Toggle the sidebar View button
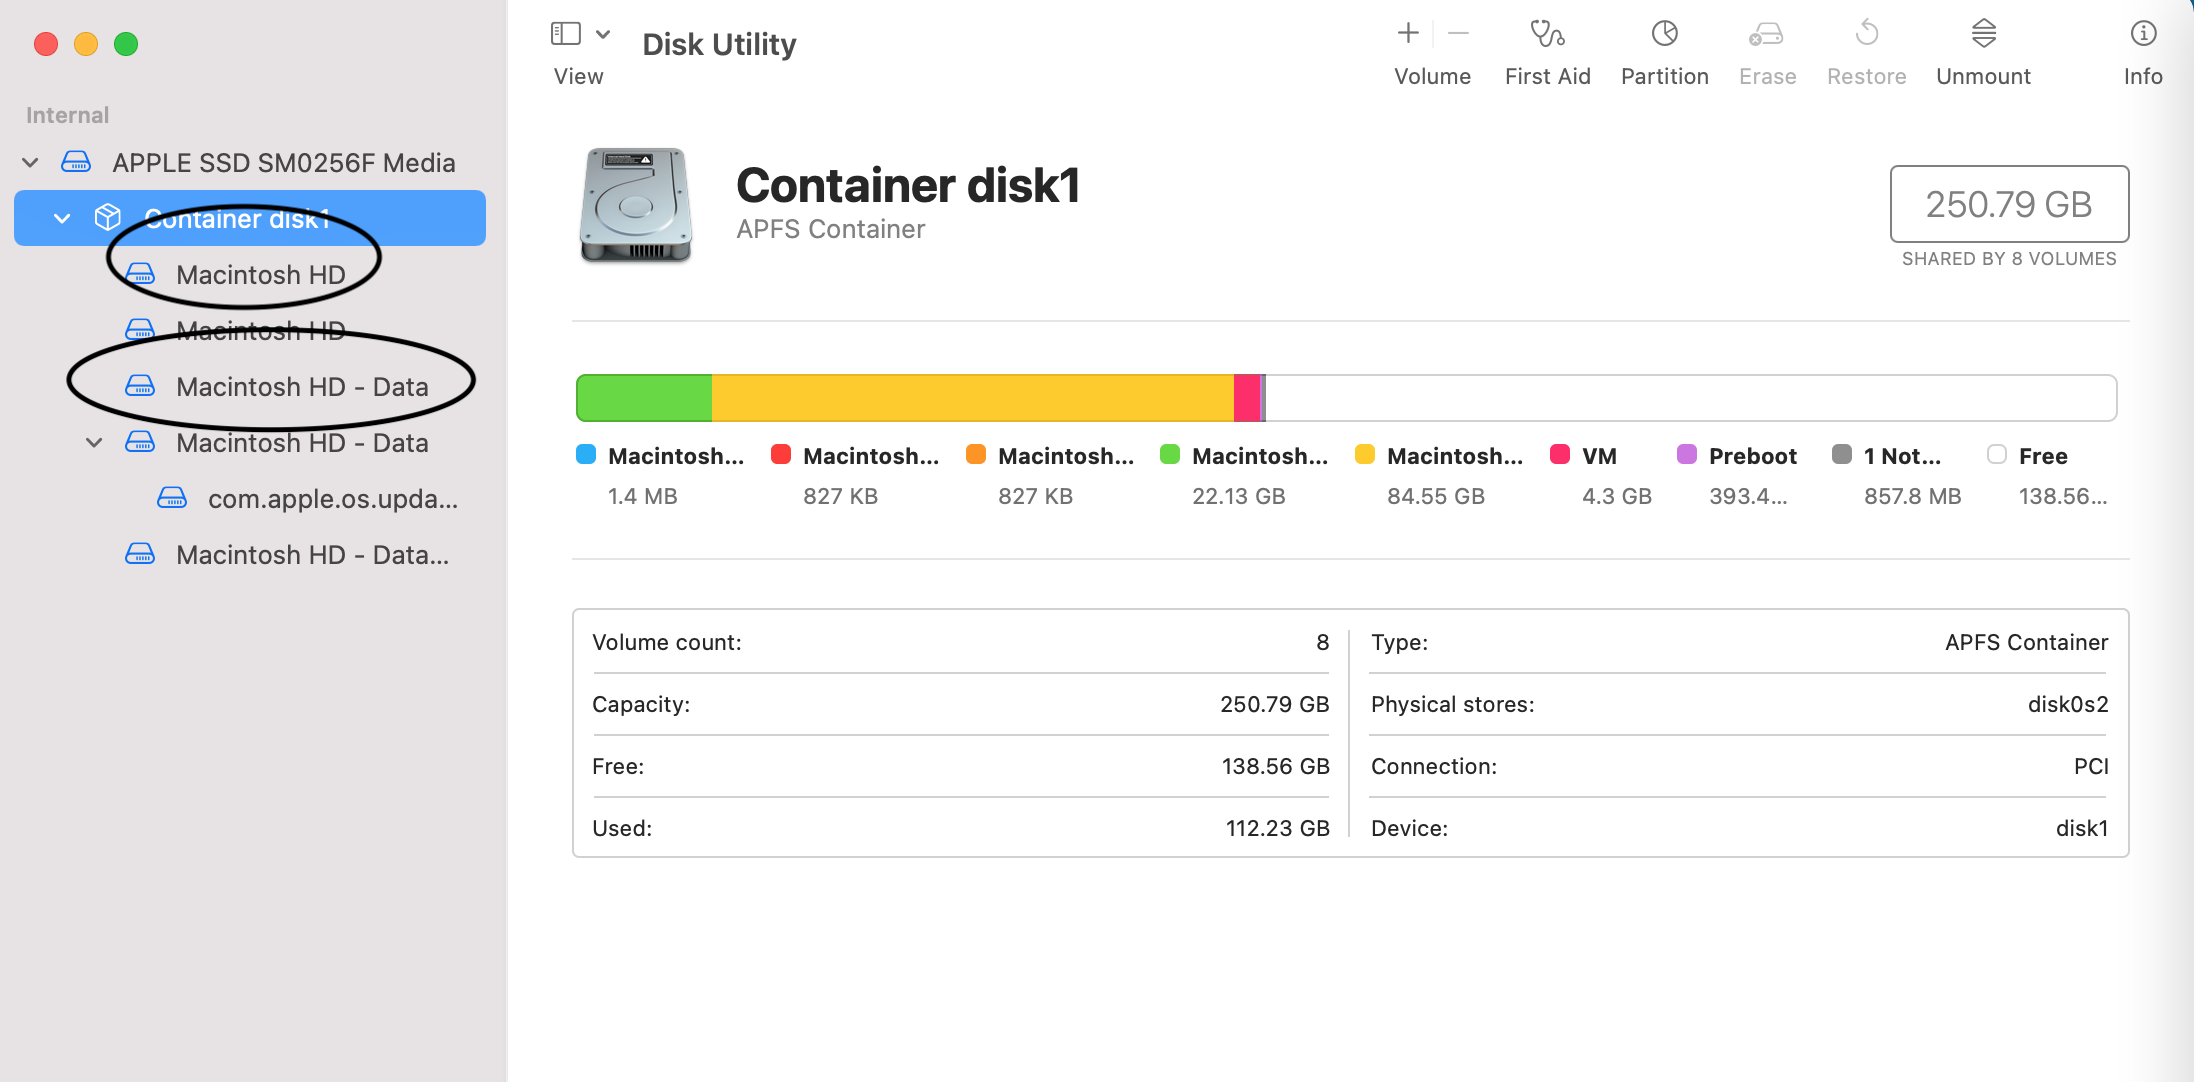The image size is (2194, 1082). [x=566, y=34]
